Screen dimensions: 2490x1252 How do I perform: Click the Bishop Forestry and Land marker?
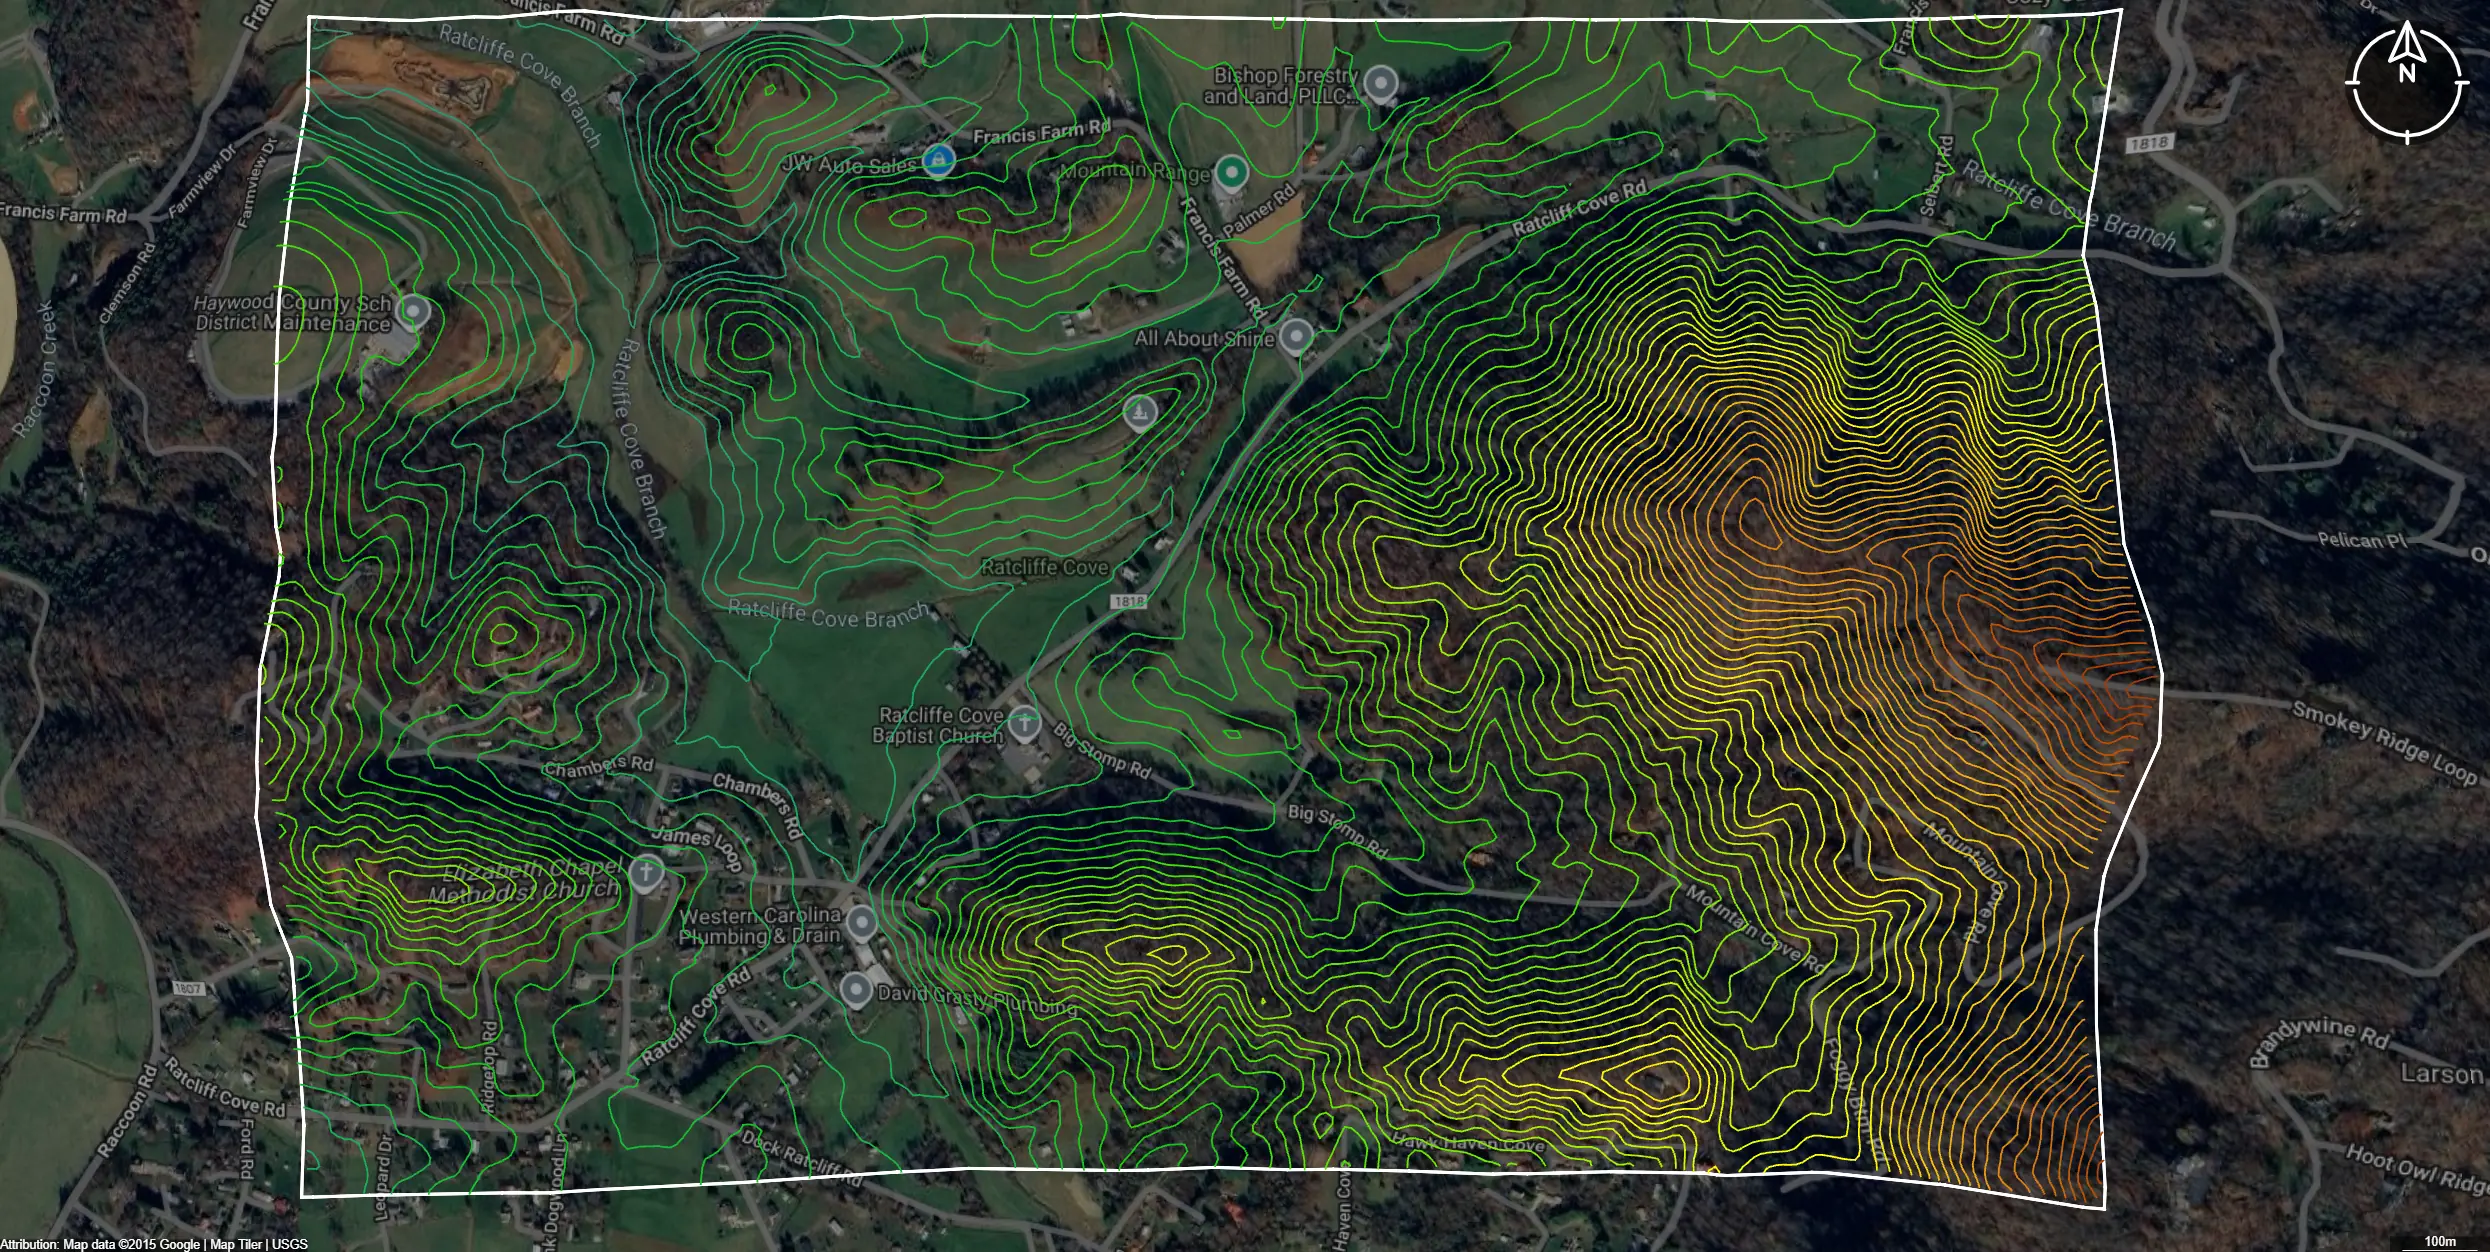[1380, 84]
